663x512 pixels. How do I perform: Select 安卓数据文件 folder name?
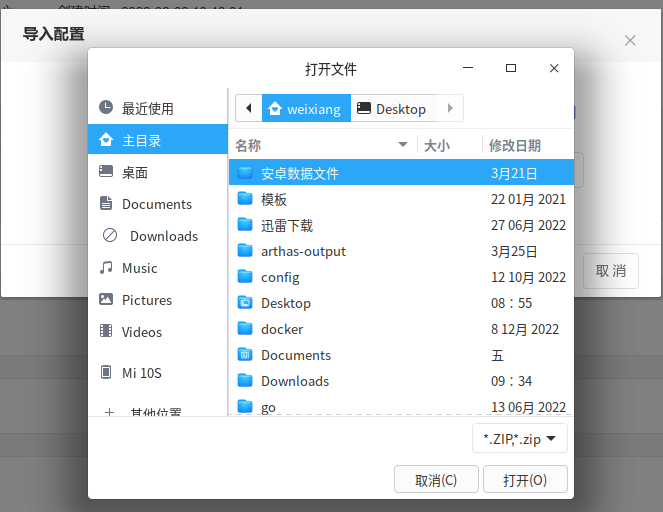[x=300, y=173]
